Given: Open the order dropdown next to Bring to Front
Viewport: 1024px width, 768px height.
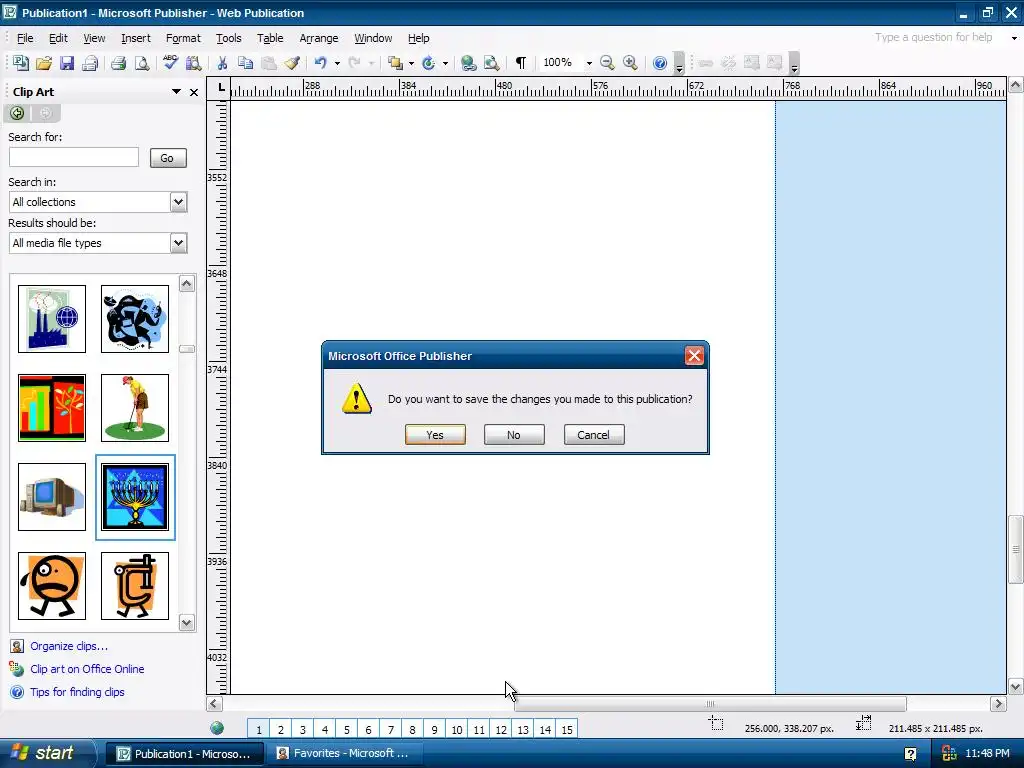Looking at the screenshot, I should click(411, 63).
